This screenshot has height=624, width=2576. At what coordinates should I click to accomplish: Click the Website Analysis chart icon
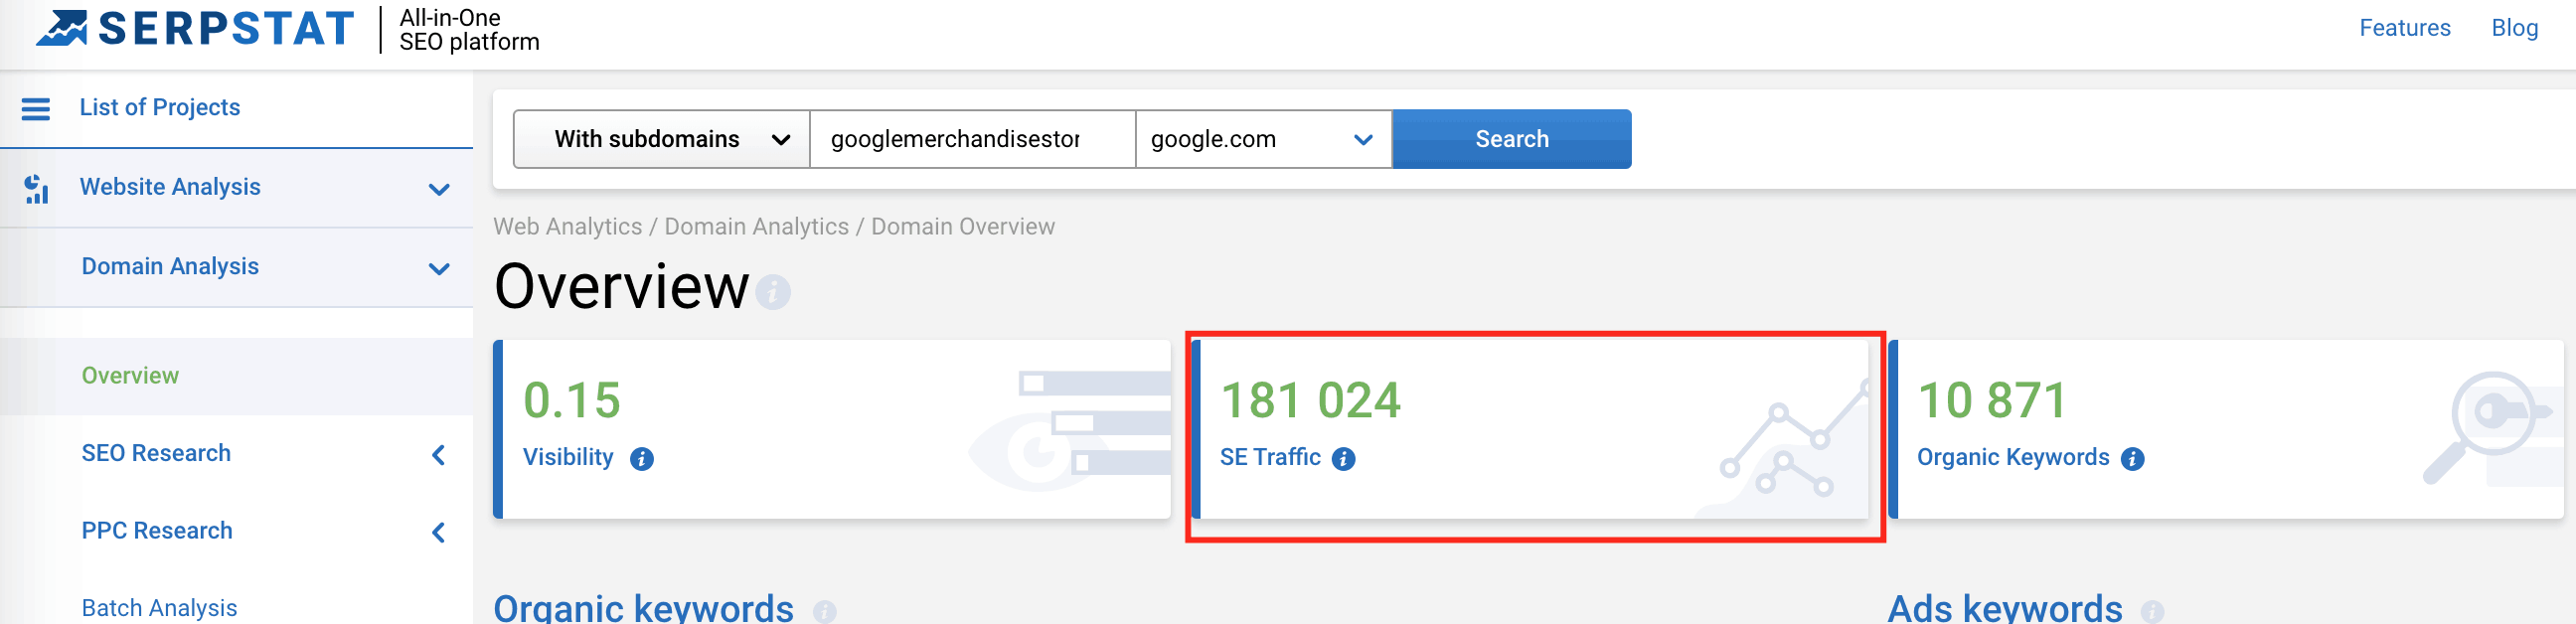(36, 188)
